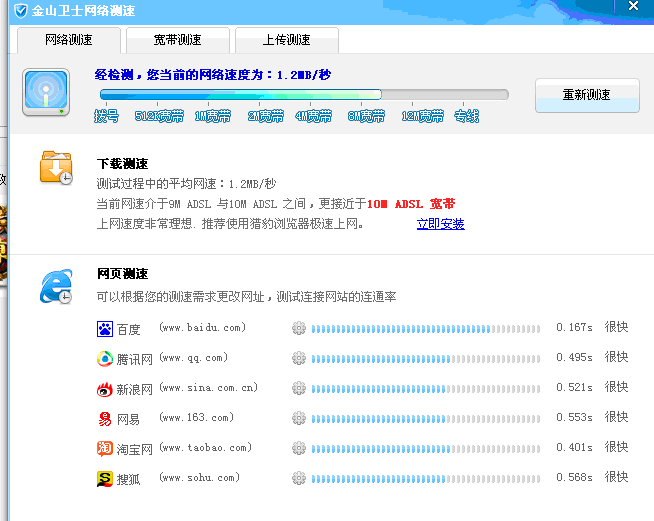Click the 0.495s time value
Viewport: 654px width, 521px height.
574,357
